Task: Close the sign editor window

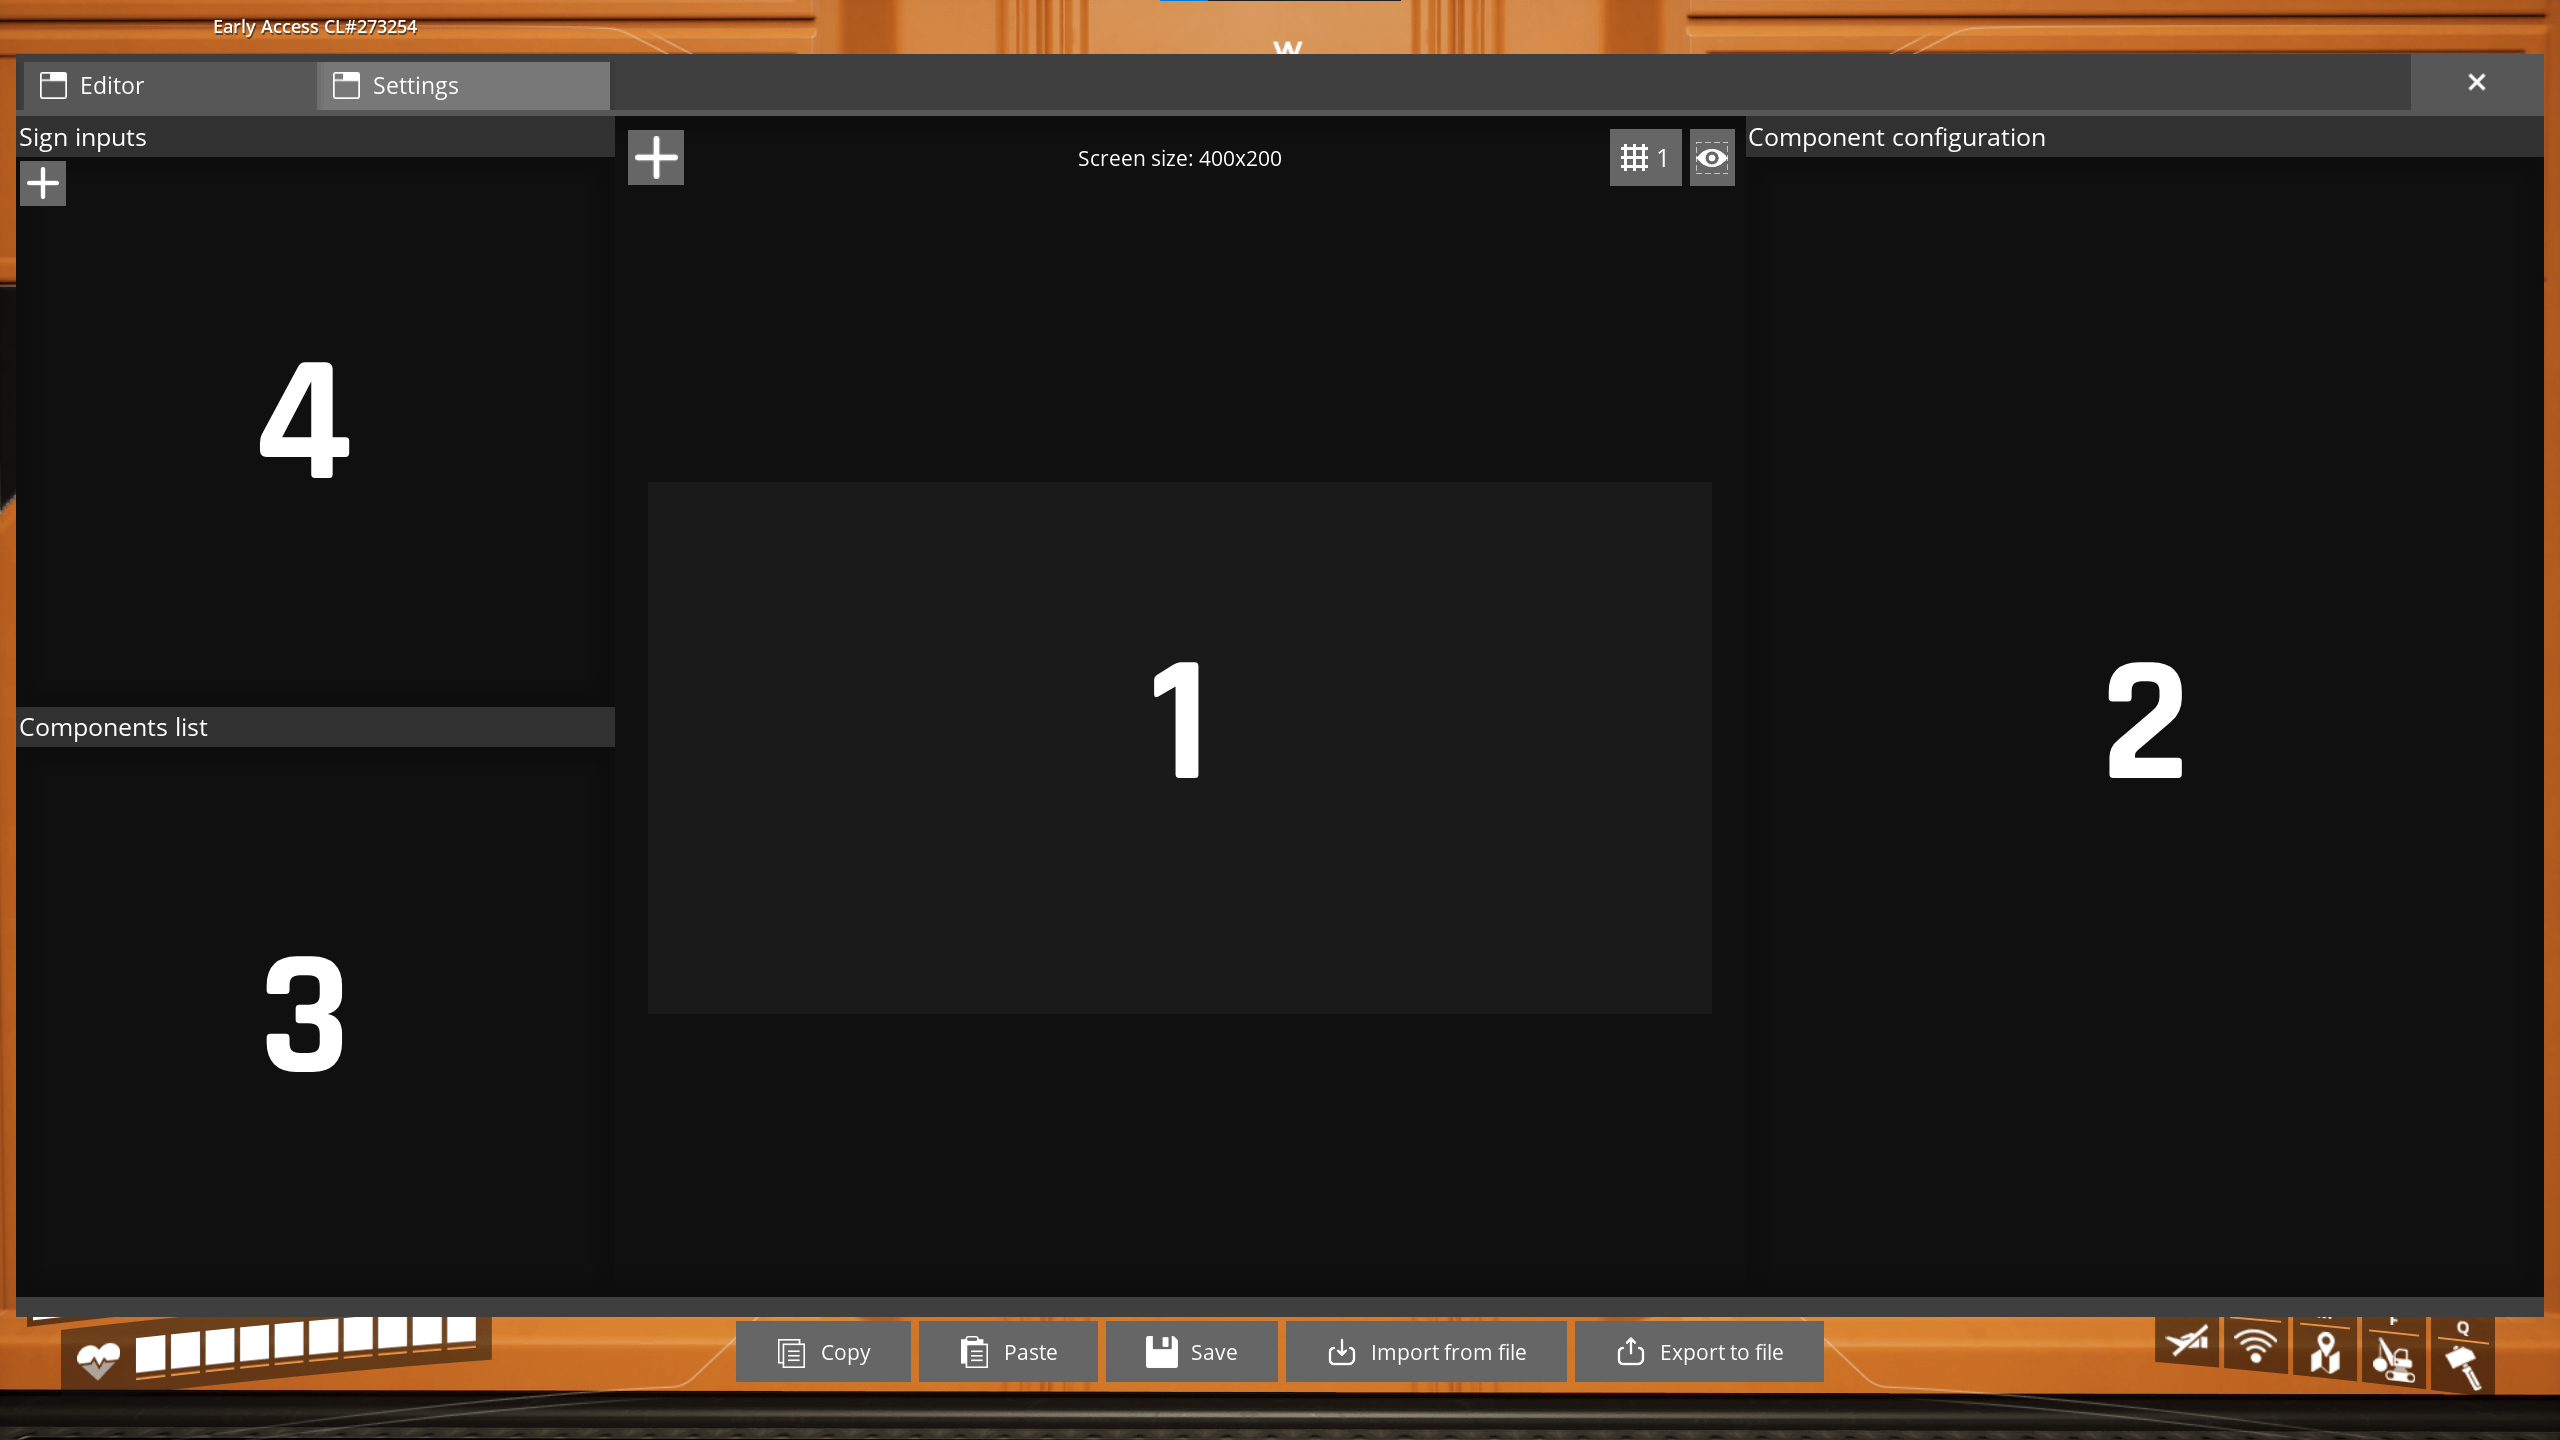Action: pyautogui.click(x=2476, y=83)
